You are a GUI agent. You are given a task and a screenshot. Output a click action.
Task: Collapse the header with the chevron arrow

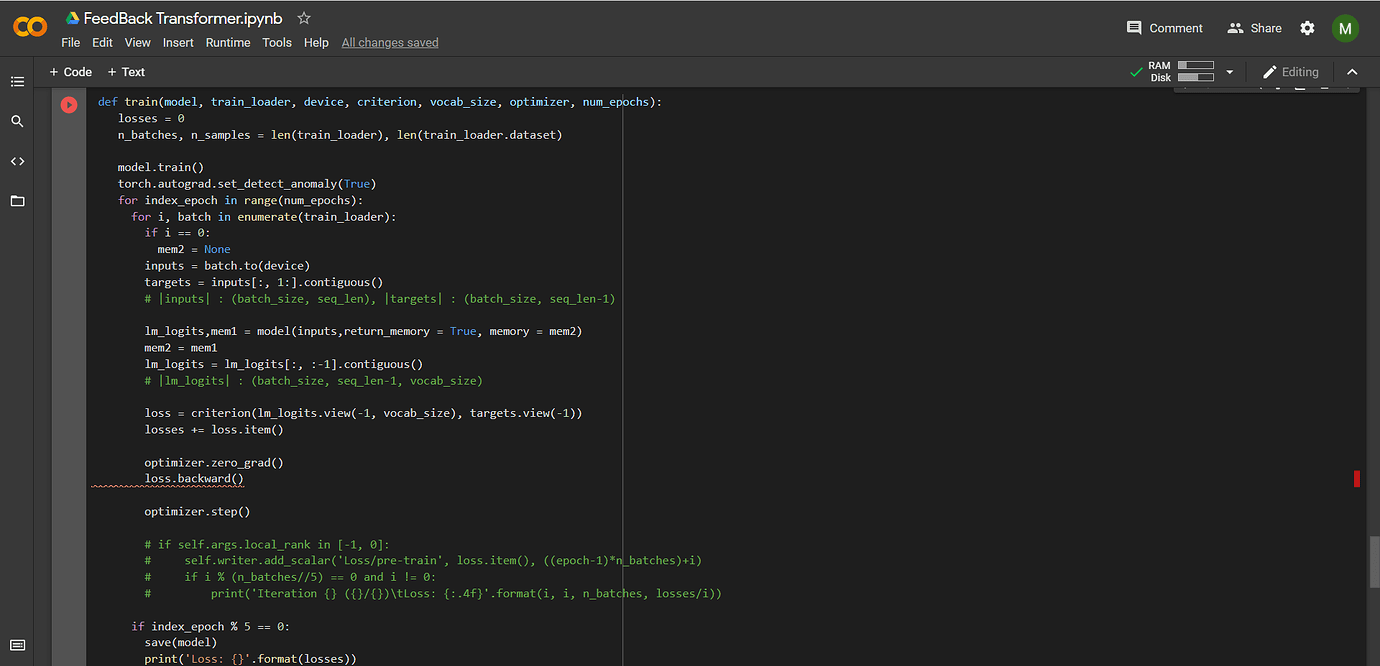[x=1352, y=72]
